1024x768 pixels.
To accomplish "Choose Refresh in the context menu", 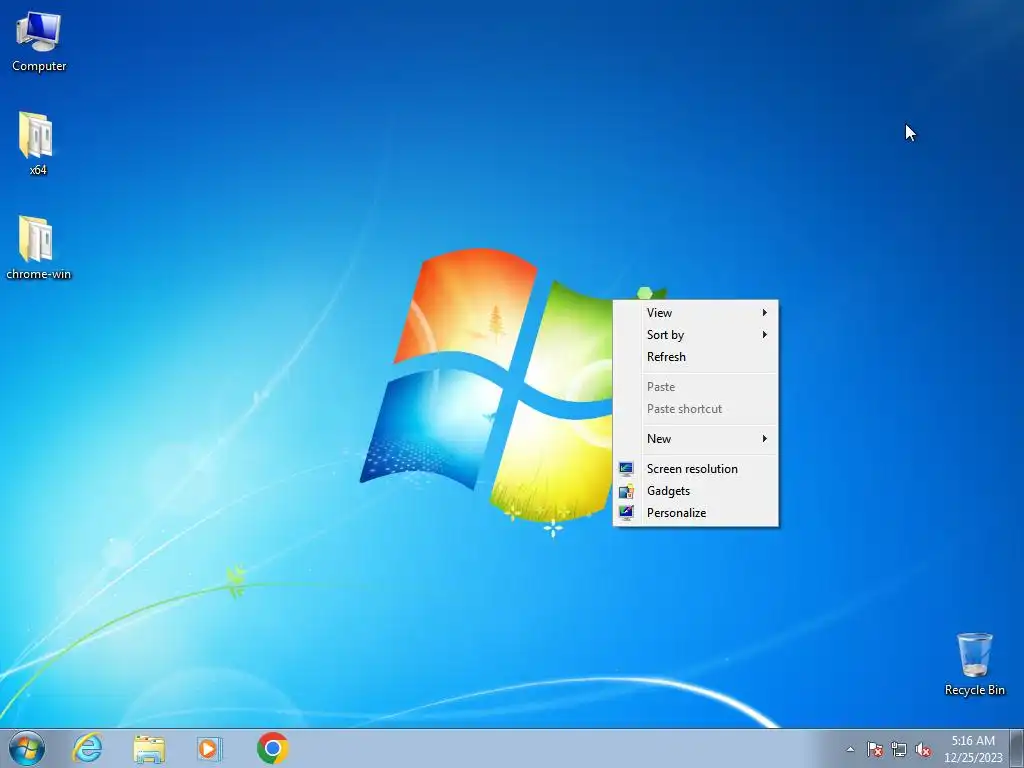I will coord(696,357).
